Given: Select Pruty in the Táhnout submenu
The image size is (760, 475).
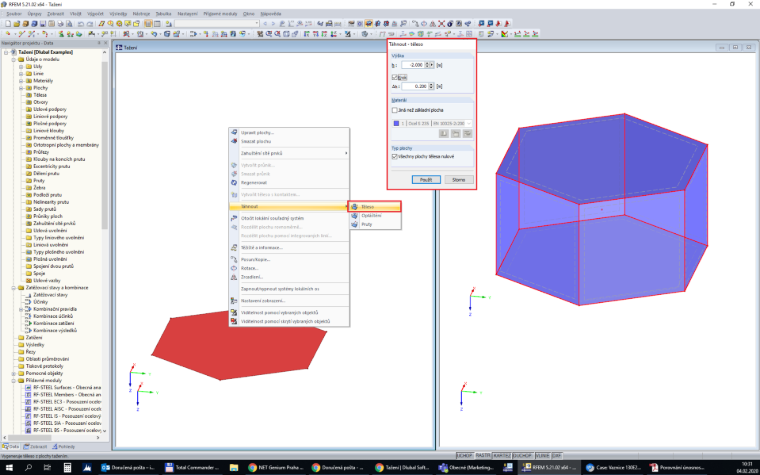Looking at the screenshot, I should [375, 224].
